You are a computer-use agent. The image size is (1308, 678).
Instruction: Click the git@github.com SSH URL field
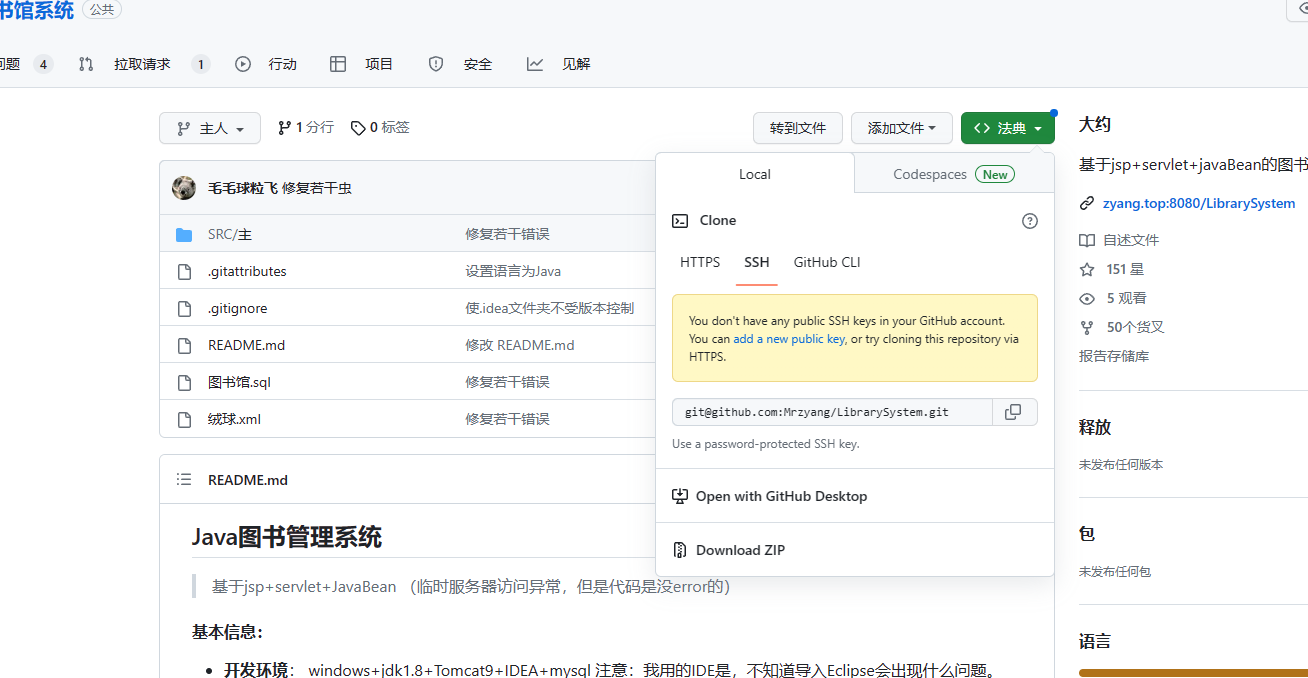click(x=832, y=412)
